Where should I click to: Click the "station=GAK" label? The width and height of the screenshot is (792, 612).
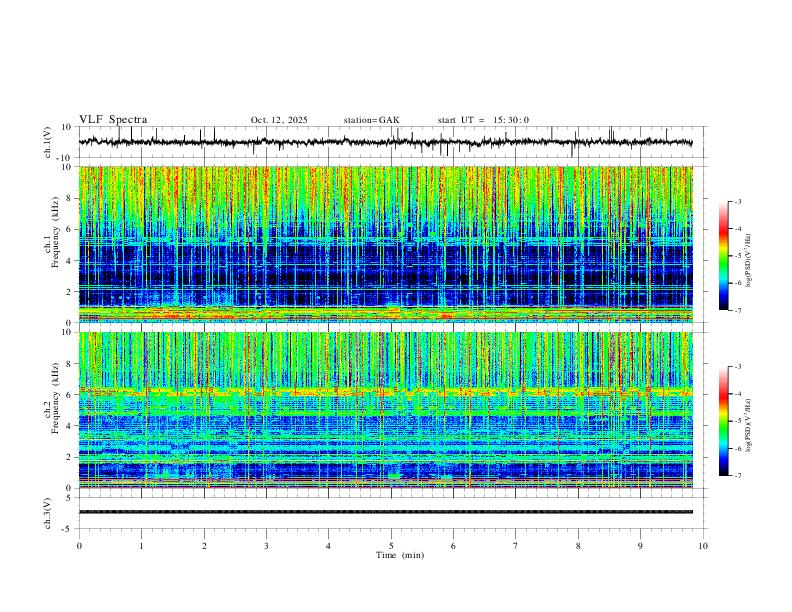point(371,120)
